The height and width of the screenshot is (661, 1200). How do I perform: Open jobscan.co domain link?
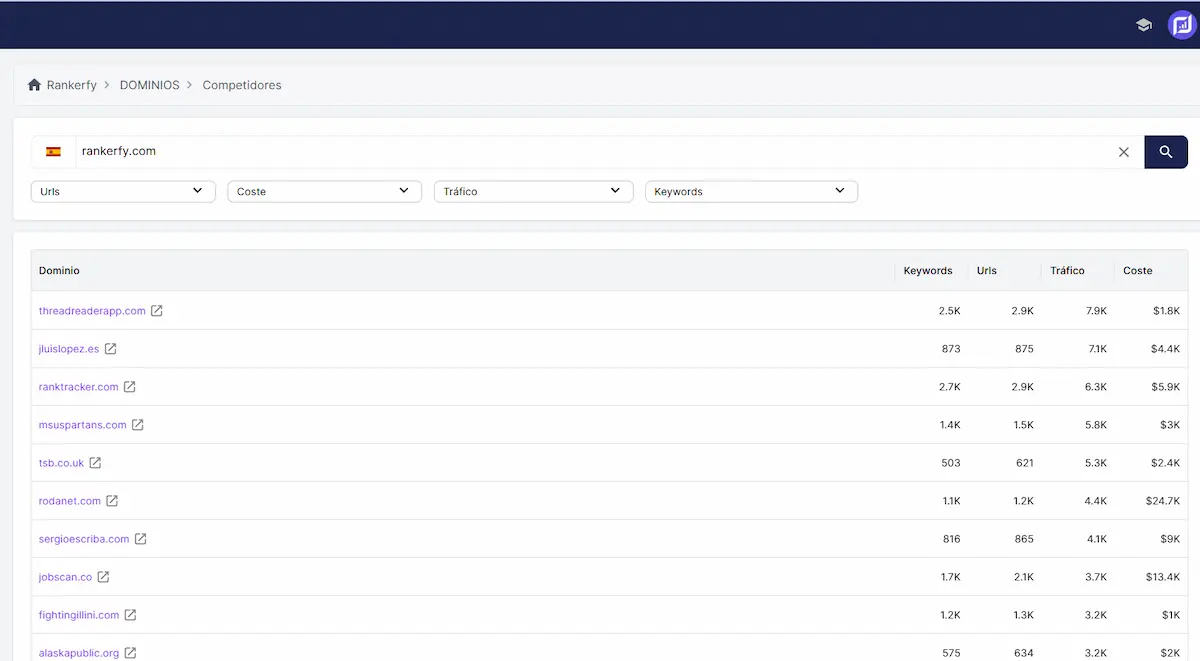[65, 577]
